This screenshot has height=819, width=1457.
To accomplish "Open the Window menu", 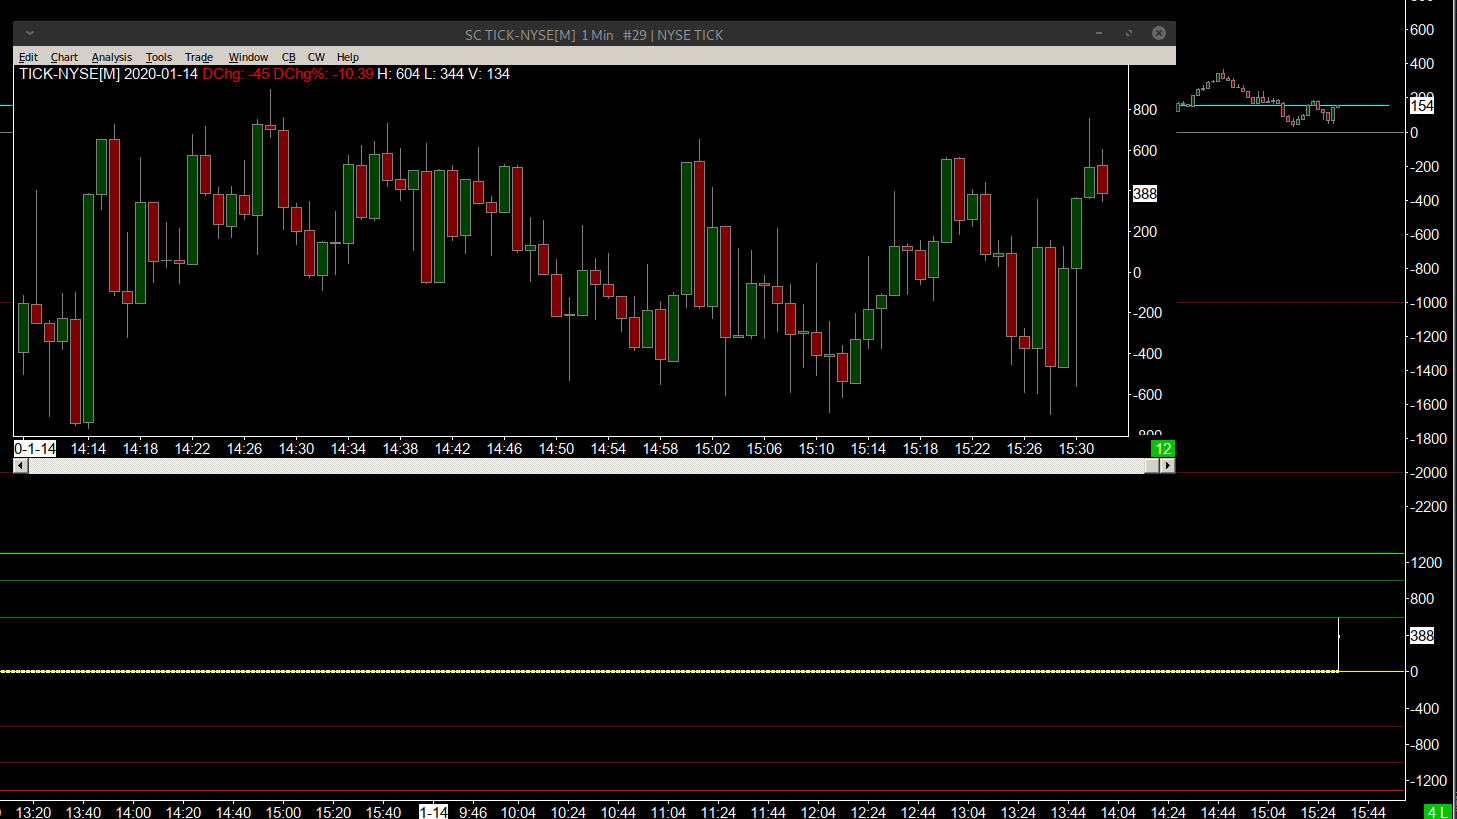I will click(x=248, y=57).
